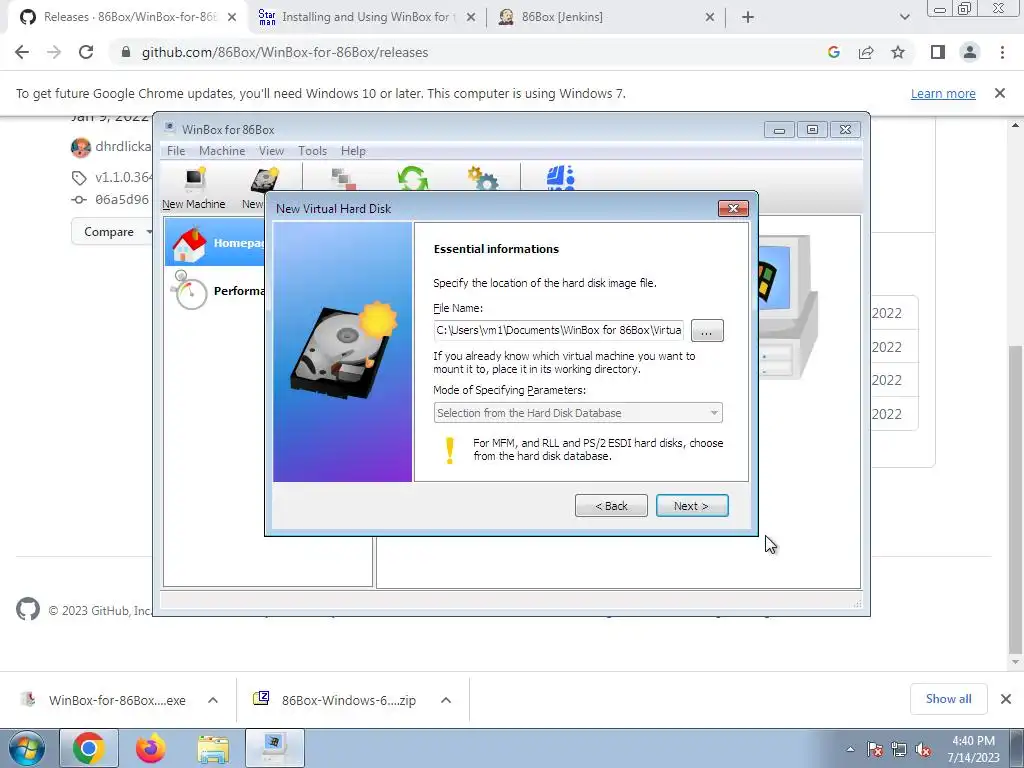The height and width of the screenshot is (768, 1024).
Task: Open File Explorer from the taskbar
Action: coord(213,748)
